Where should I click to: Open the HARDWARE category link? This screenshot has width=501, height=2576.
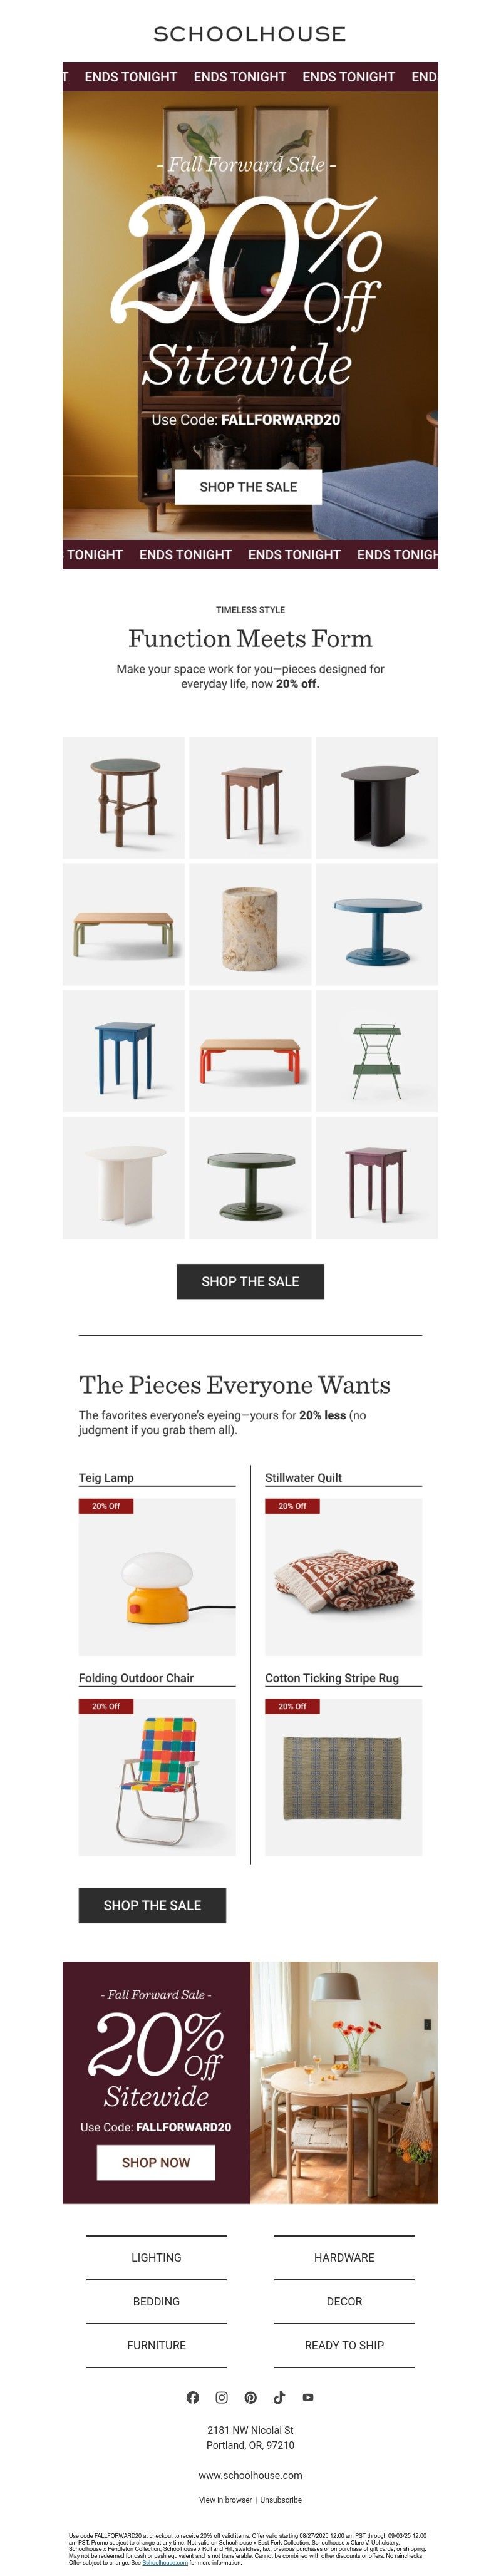tap(344, 2257)
